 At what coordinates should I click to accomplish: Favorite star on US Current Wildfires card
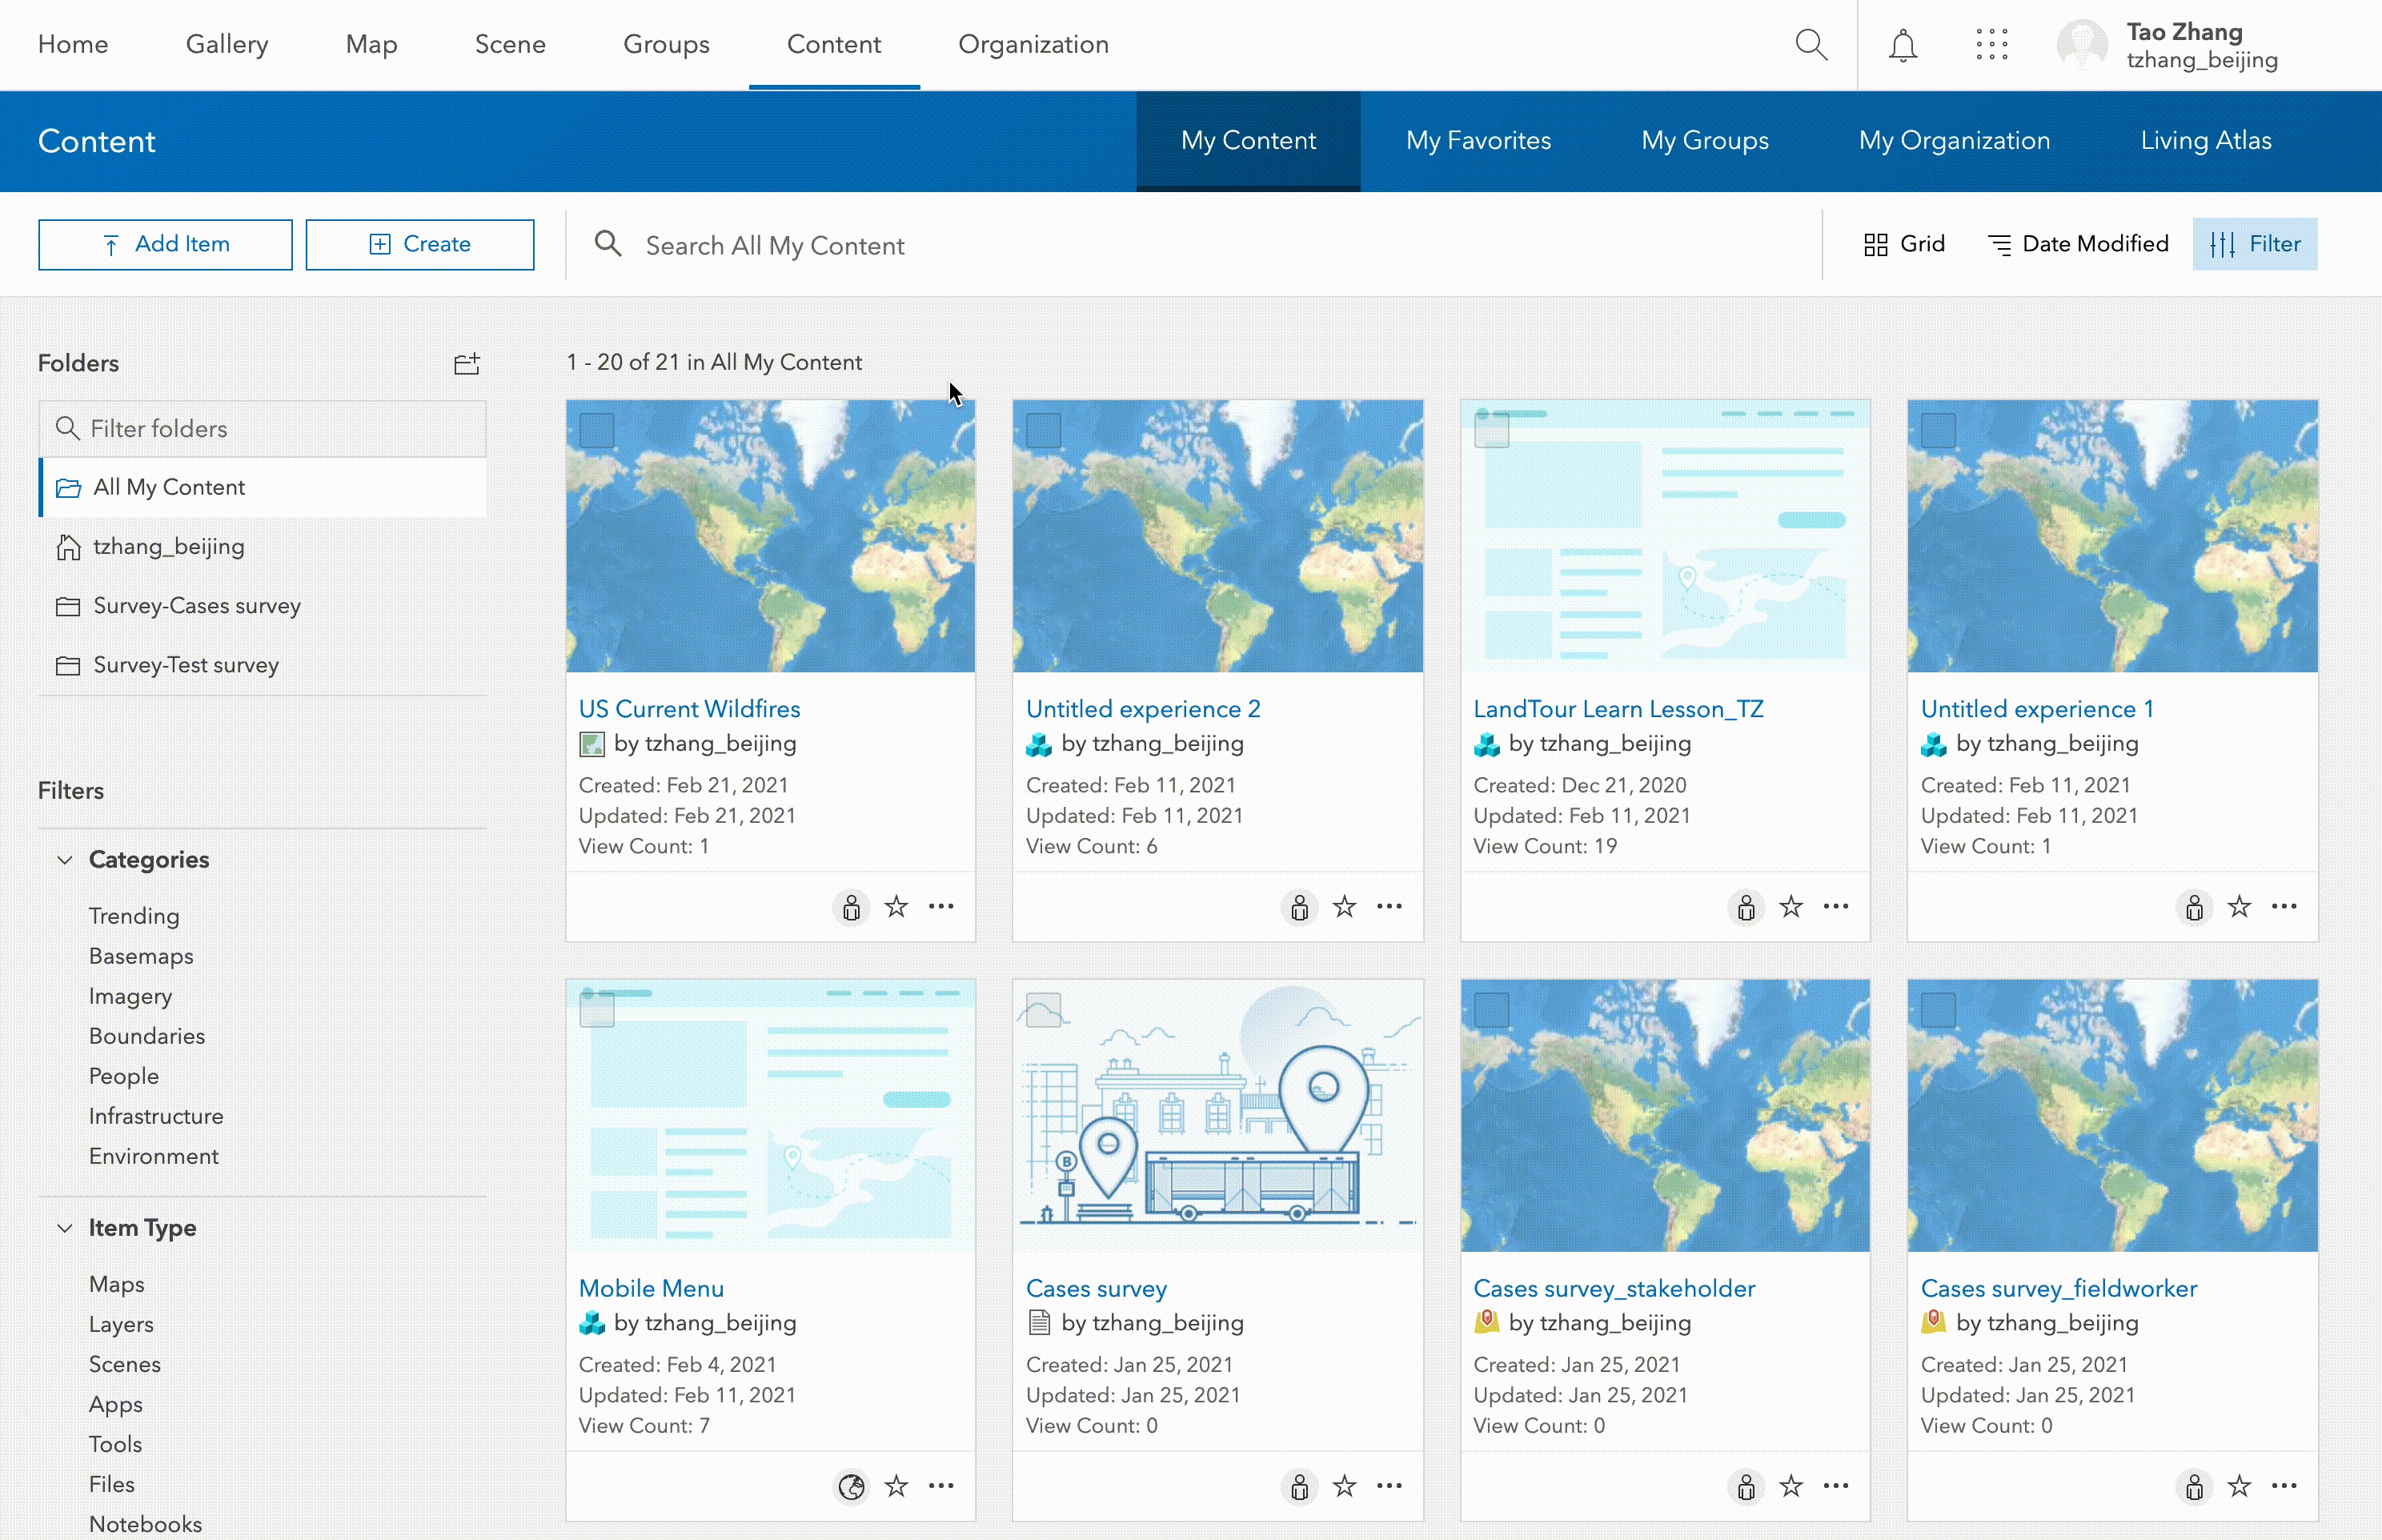896,907
